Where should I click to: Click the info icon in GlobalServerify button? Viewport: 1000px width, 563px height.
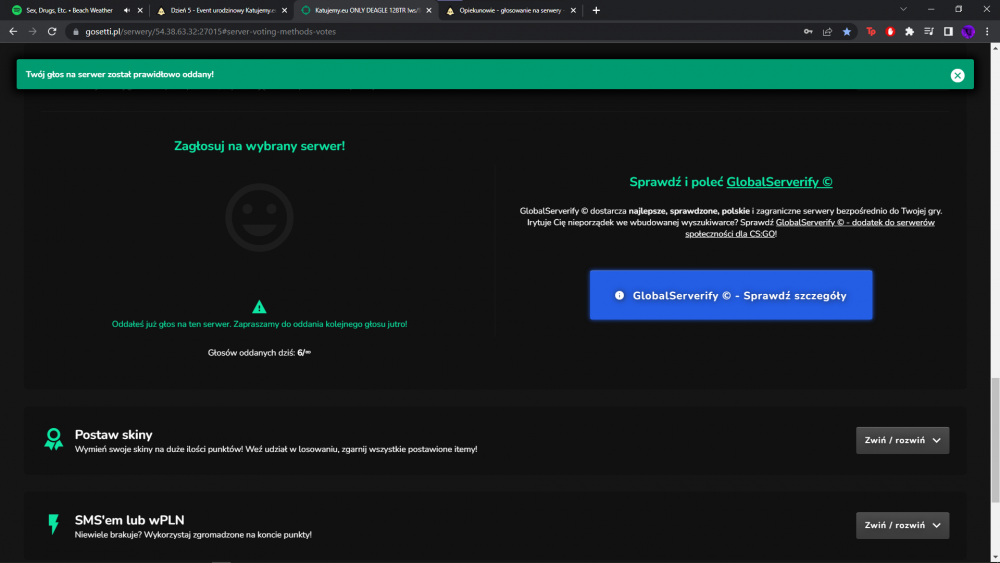(619, 295)
